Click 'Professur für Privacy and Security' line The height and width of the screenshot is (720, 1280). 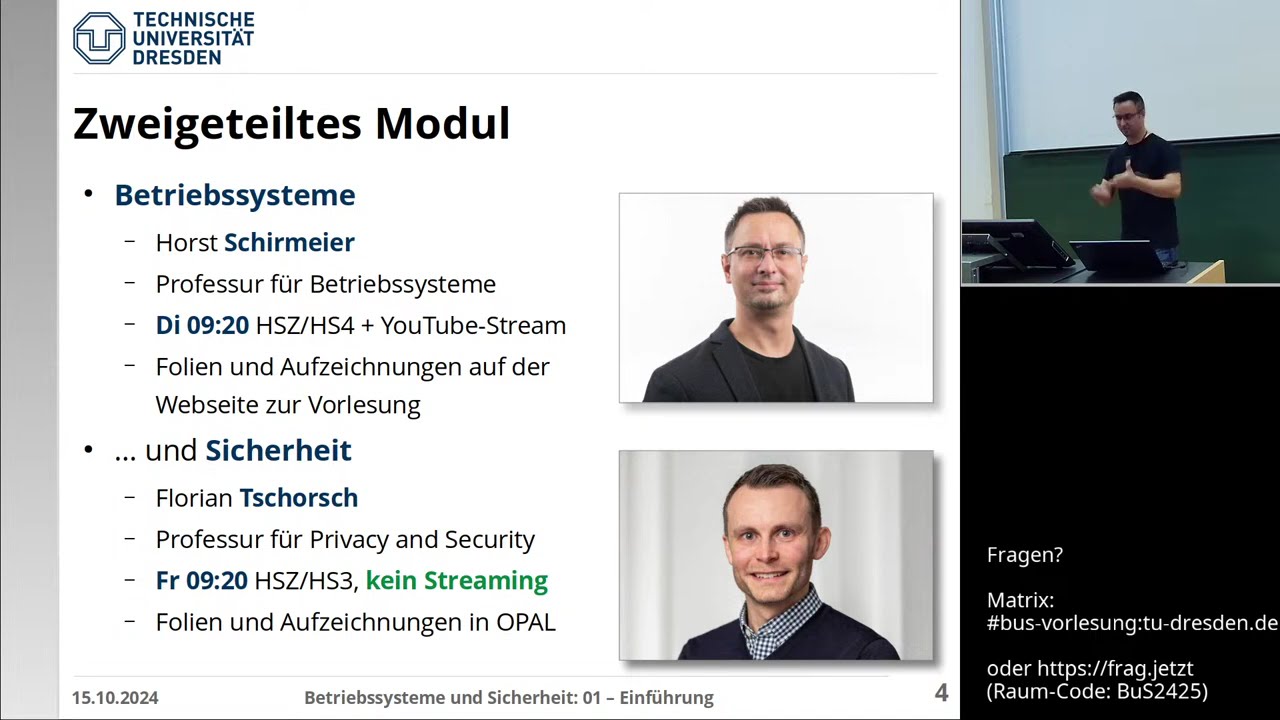[x=345, y=539]
